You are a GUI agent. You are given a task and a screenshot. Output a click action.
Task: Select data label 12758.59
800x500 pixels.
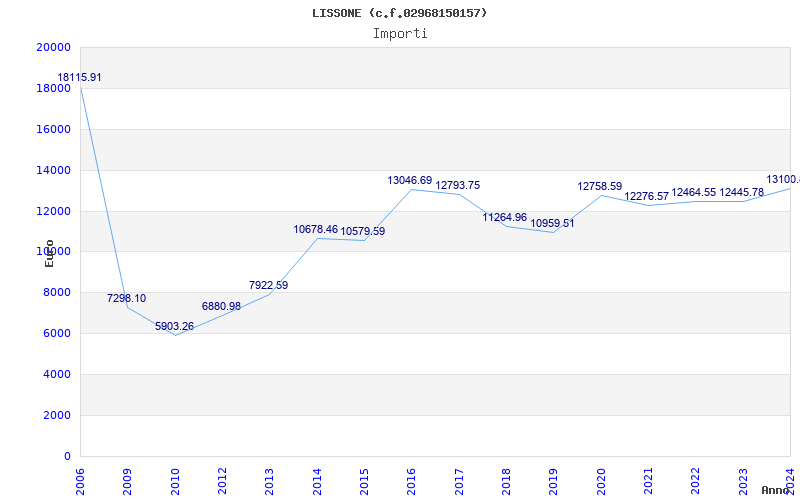pyautogui.click(x=599, y=187)
